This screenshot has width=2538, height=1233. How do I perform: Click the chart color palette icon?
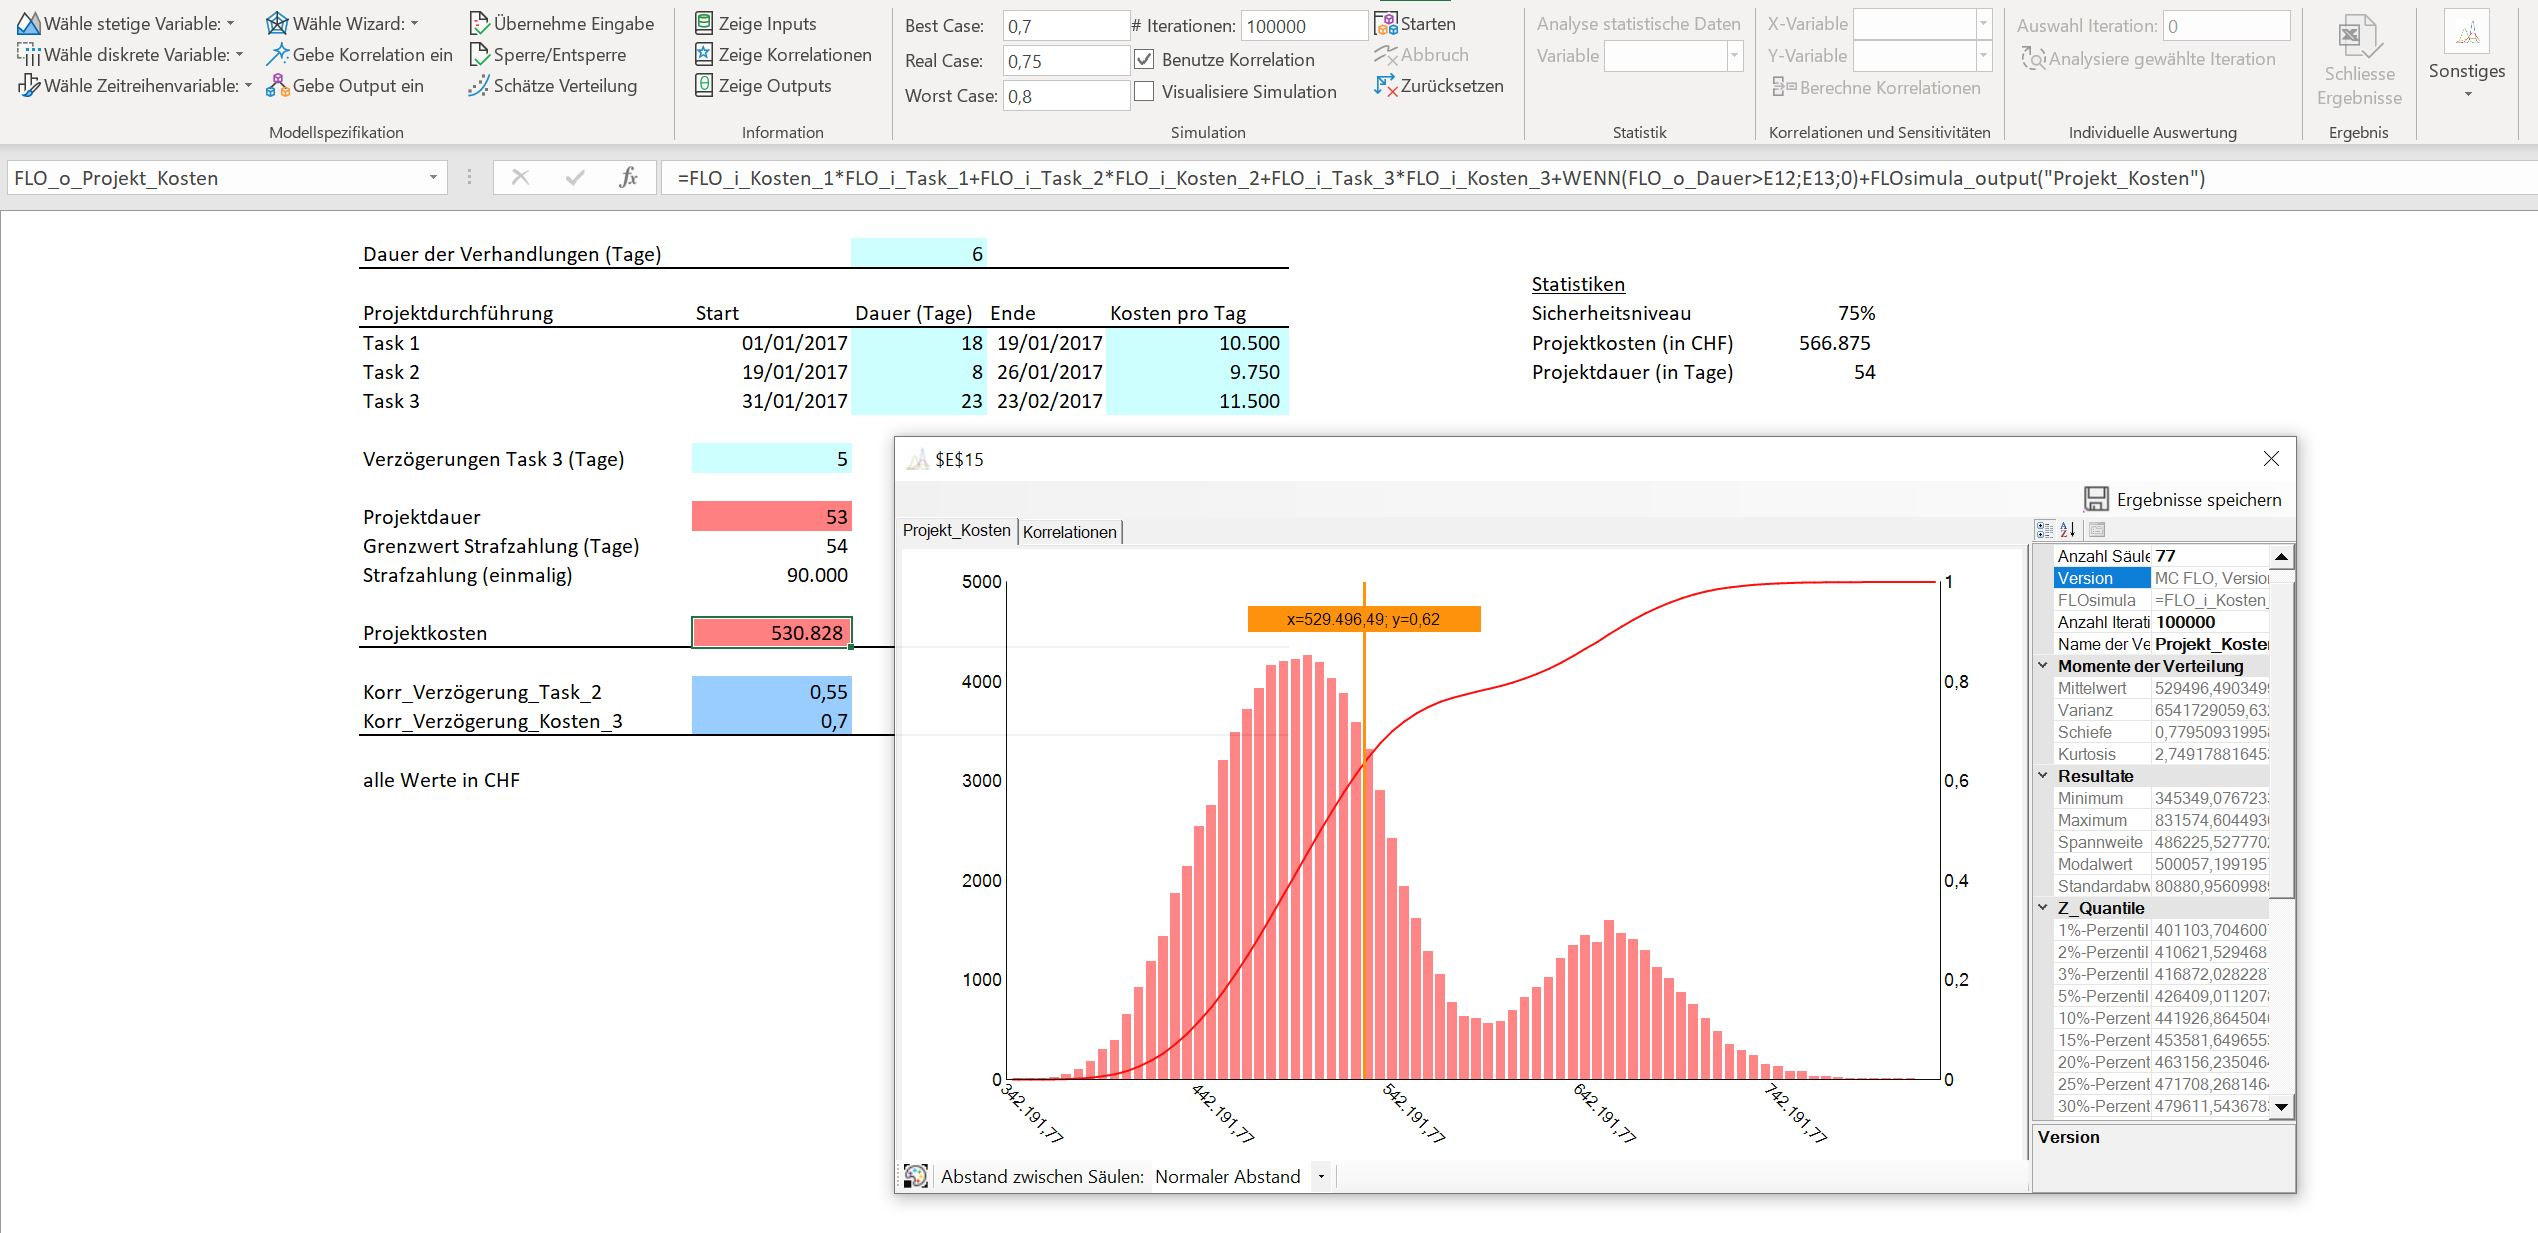click(x=916, y=1176)
